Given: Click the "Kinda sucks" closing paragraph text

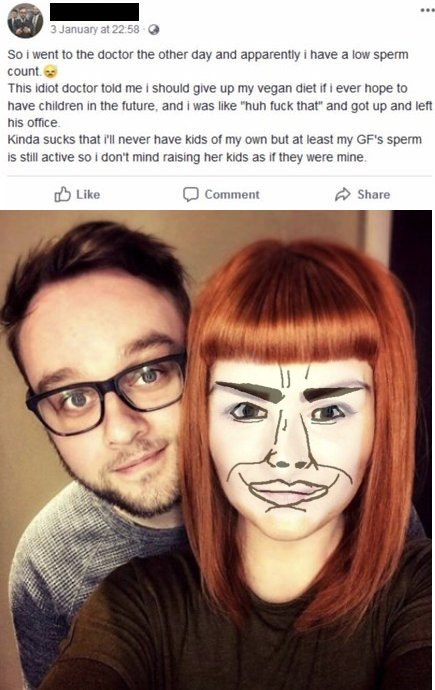Looking at the screenshot, I should coord(215,148).
